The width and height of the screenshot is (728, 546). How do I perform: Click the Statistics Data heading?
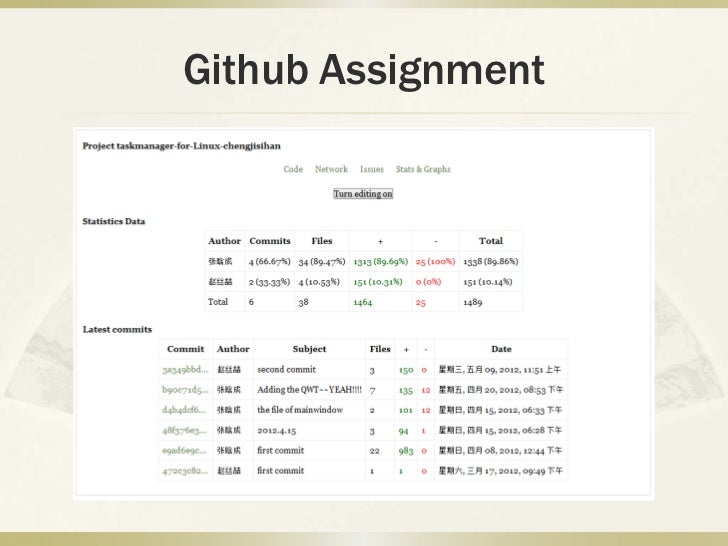coord(114,221)
